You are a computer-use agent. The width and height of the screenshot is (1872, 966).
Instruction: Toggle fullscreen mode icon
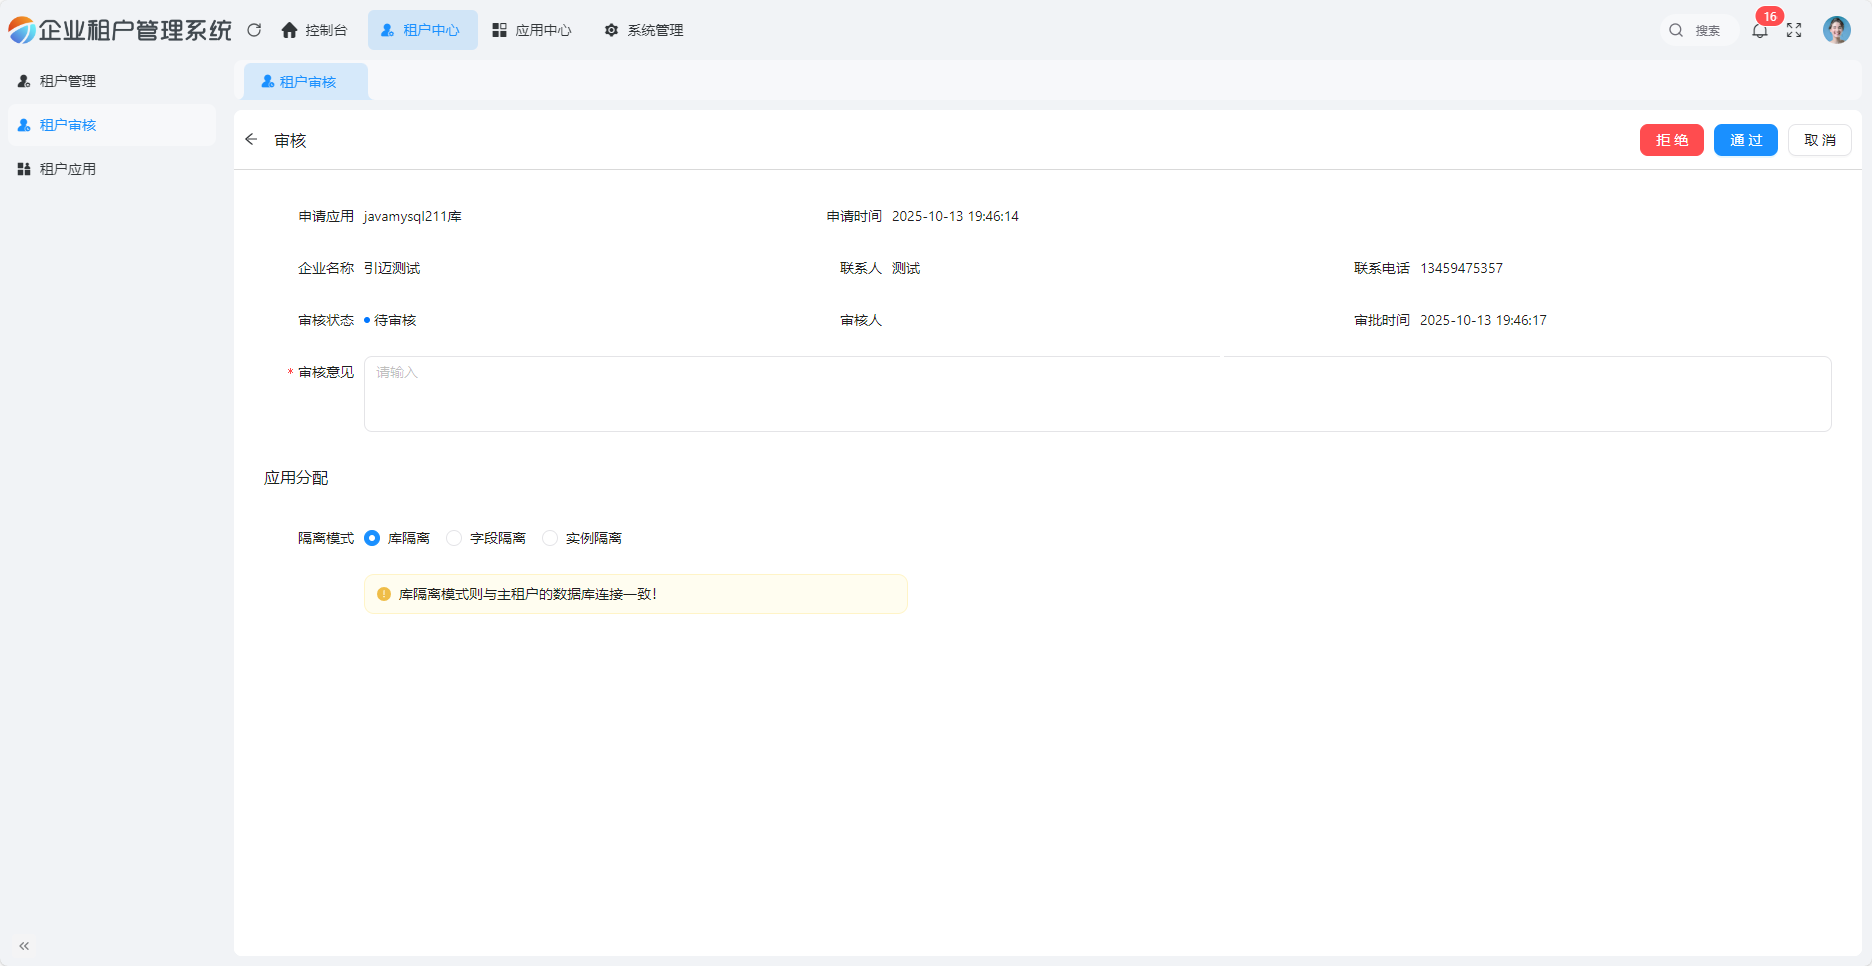[x=1794, y=31]
